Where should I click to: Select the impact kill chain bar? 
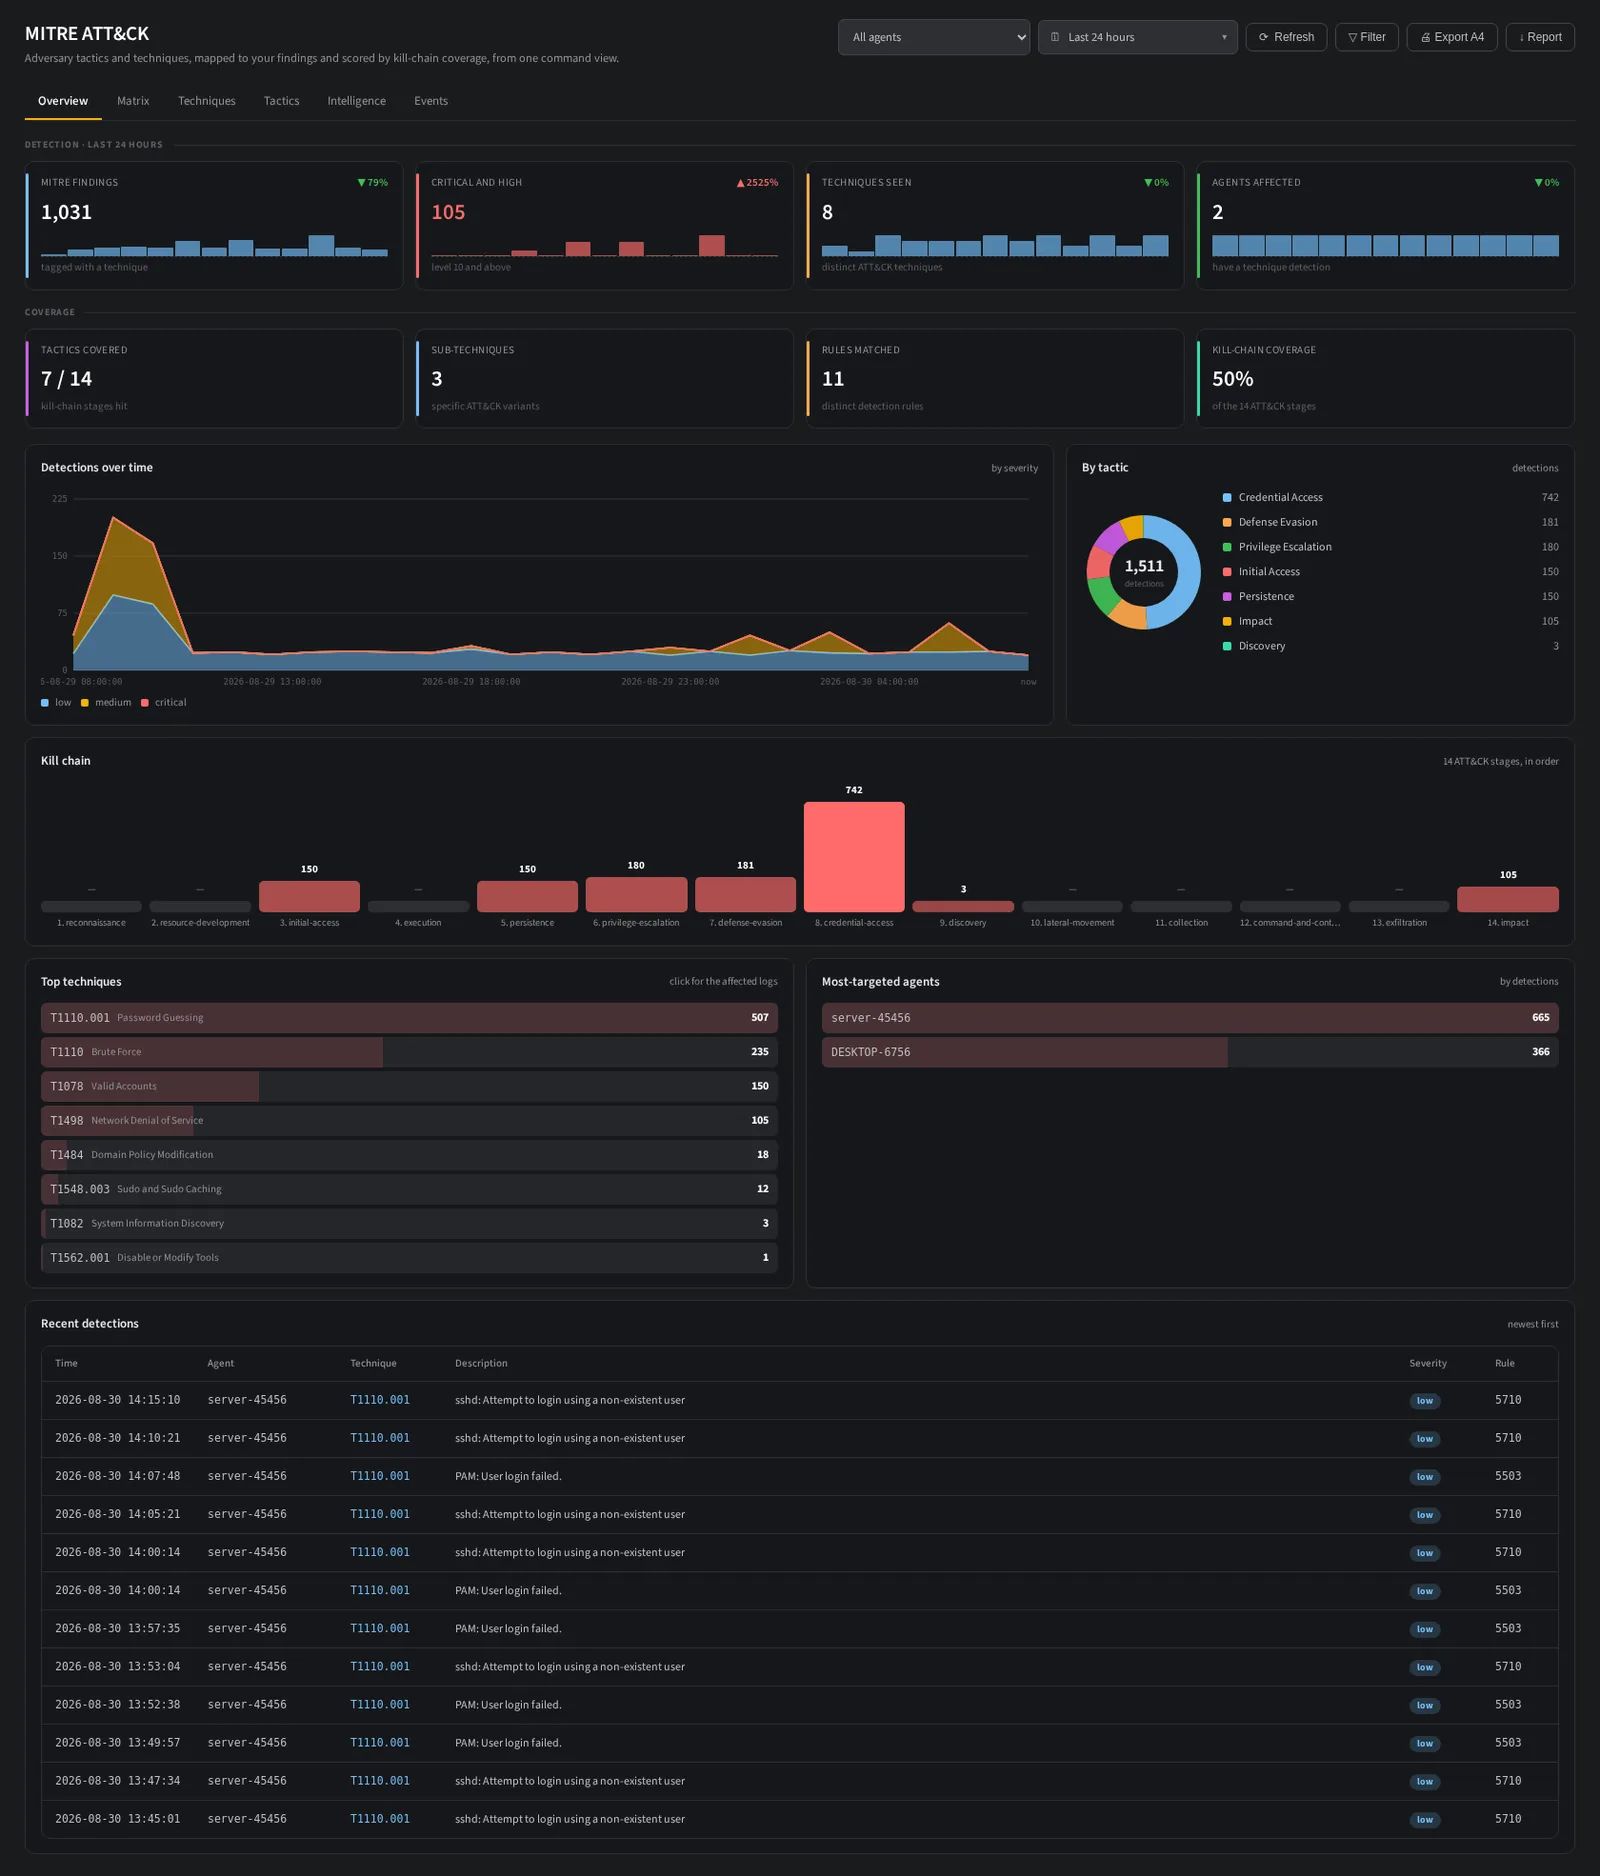pos(1508,899)
